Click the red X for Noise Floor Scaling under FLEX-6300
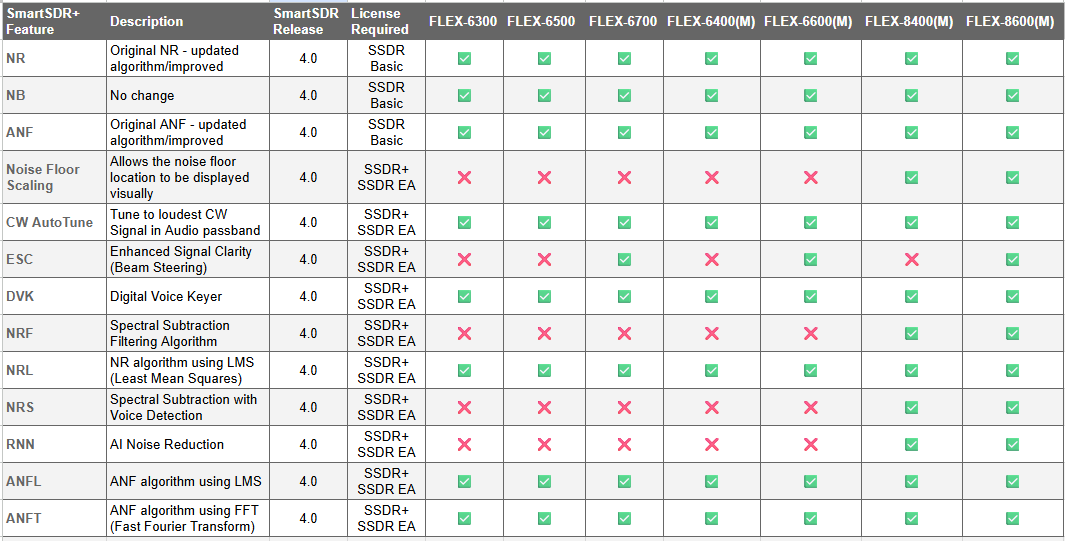 coord(465,178)
